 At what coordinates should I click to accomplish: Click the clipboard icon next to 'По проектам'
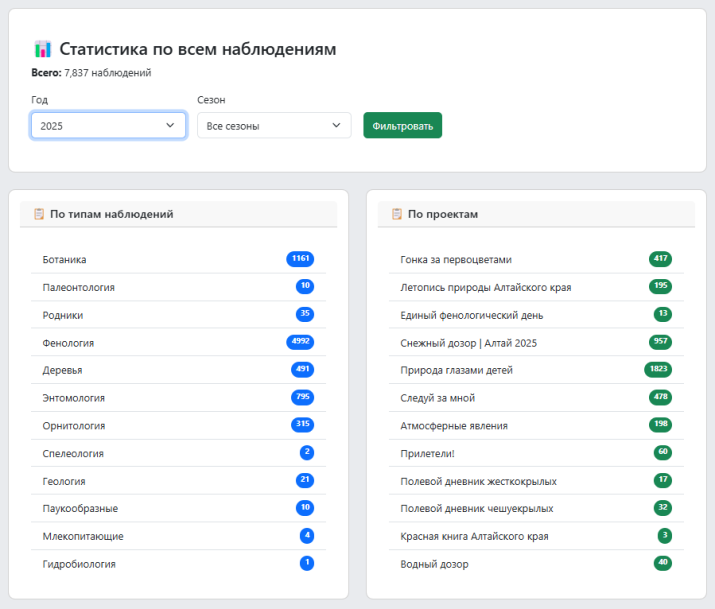396,214
